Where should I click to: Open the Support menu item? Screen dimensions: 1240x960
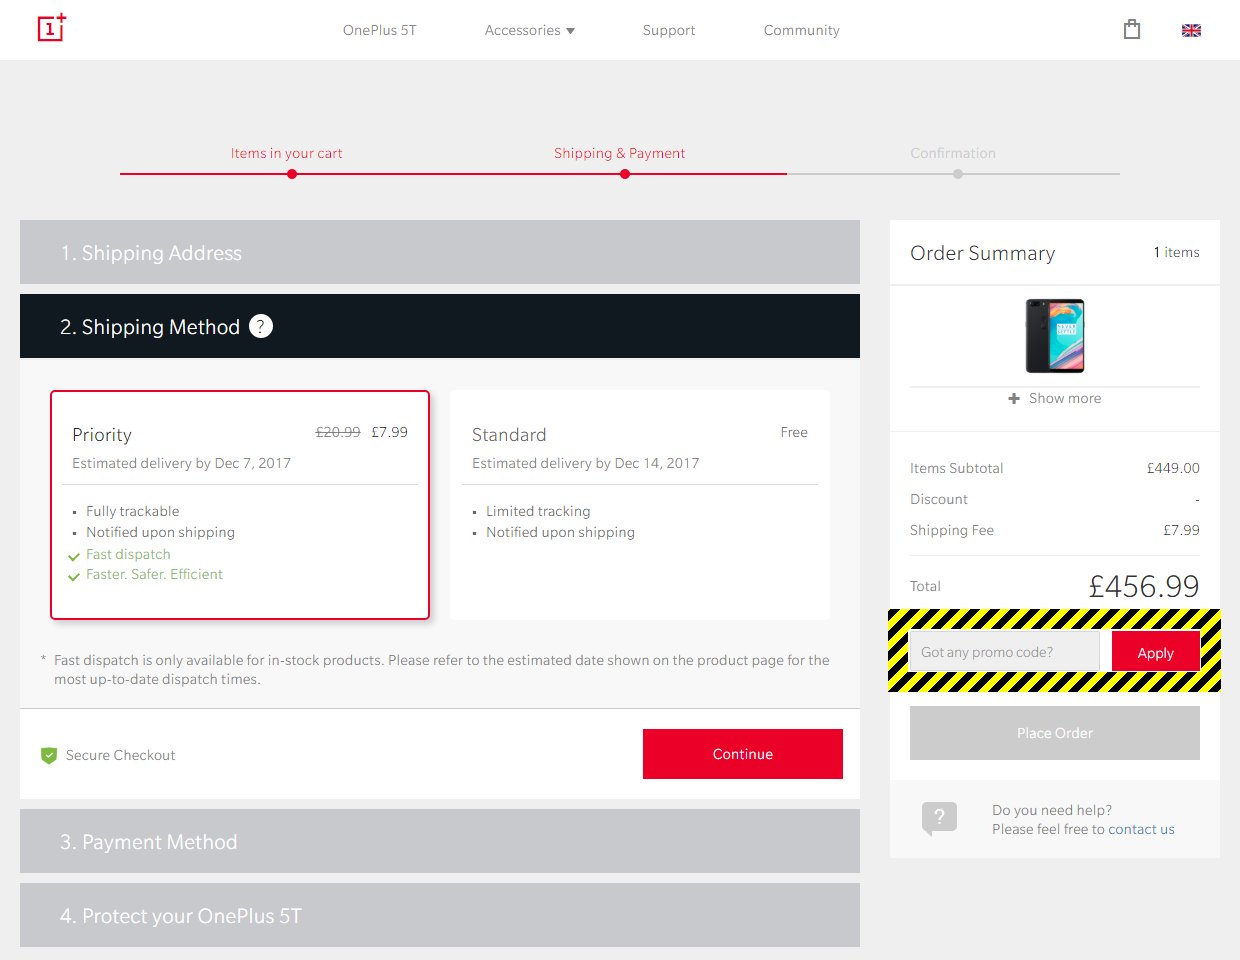tap(669, 30)
